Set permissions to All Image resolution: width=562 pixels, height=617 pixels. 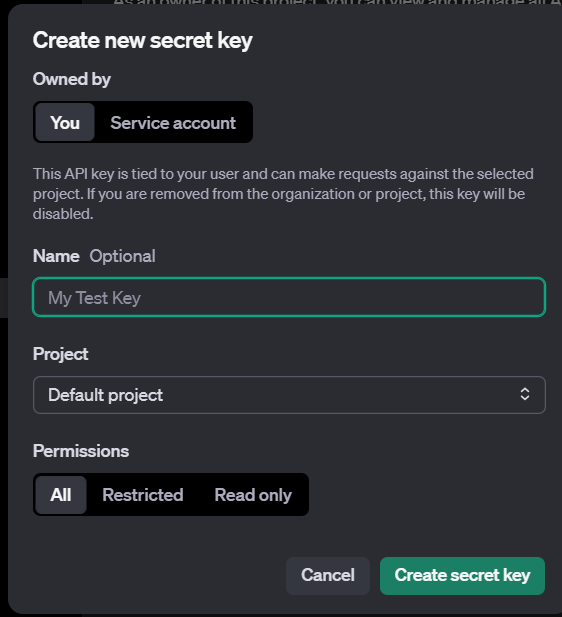[x=61, y=495]
